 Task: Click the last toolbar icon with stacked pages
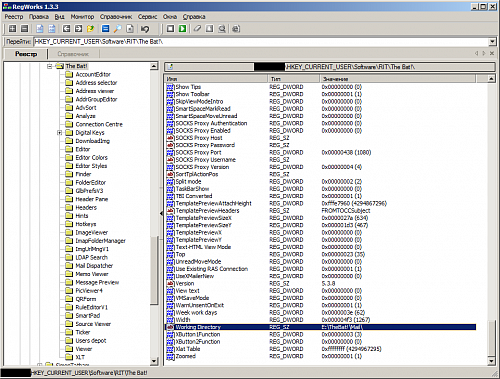point(236,29)
